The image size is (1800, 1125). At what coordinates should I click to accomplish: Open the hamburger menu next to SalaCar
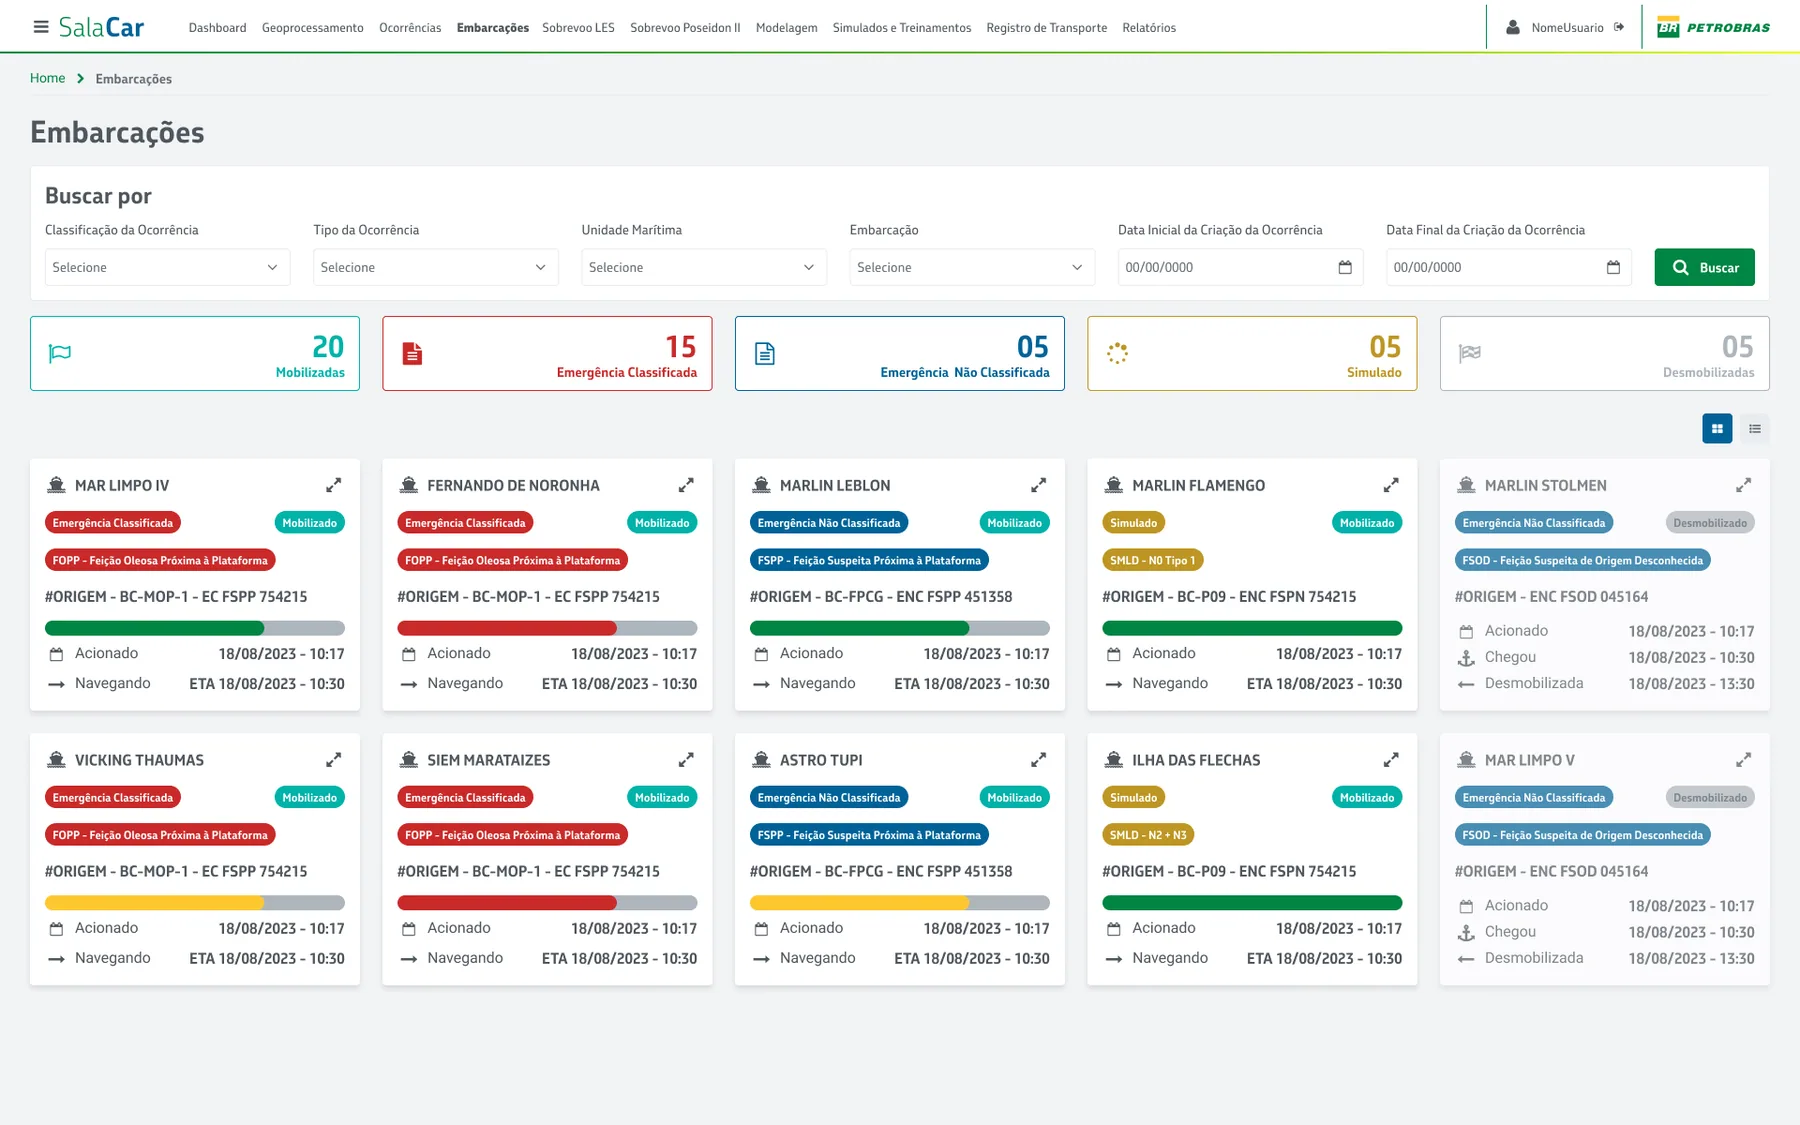tap(41, 27)
